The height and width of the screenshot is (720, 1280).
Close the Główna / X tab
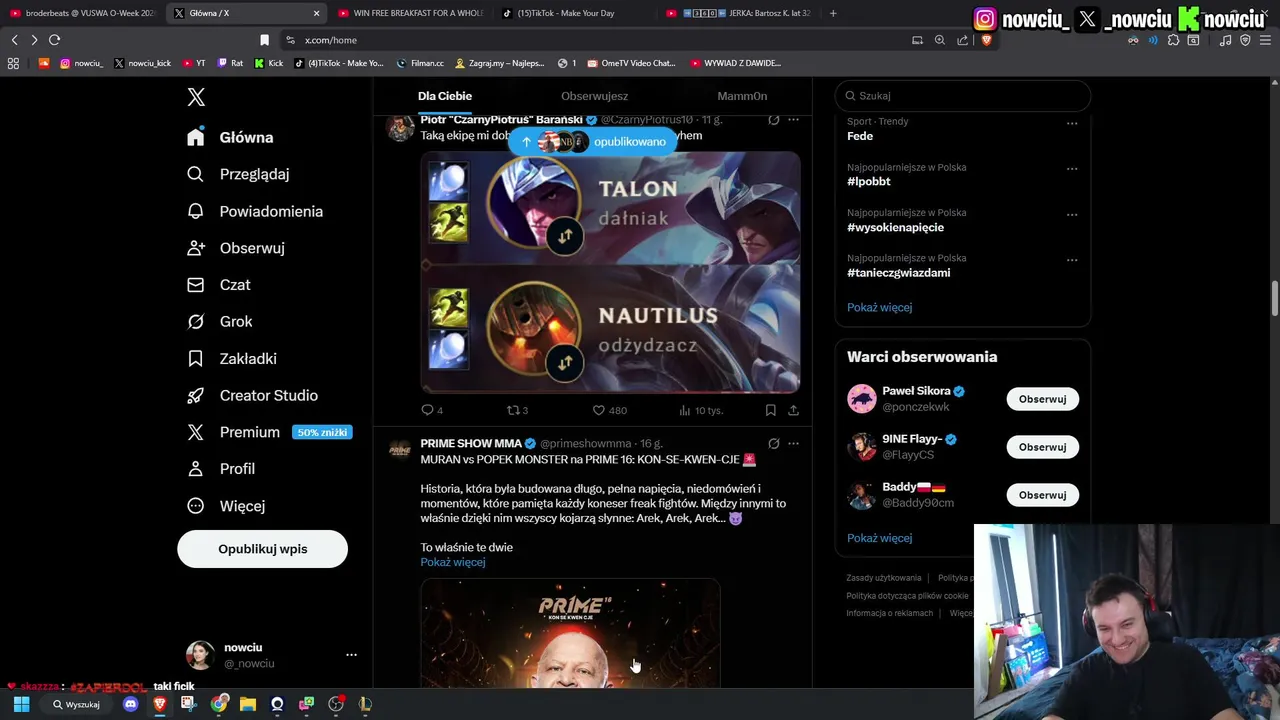[317, 13]
